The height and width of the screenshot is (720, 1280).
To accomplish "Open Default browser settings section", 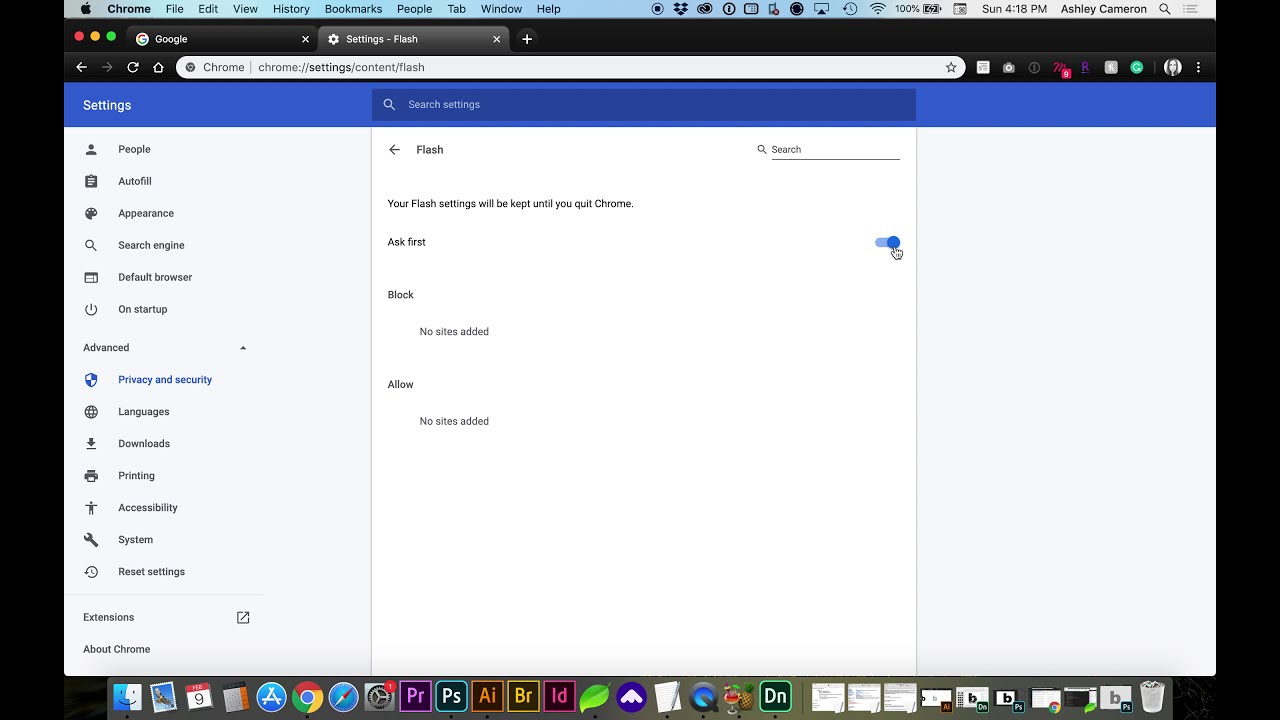I will point(155,277).
